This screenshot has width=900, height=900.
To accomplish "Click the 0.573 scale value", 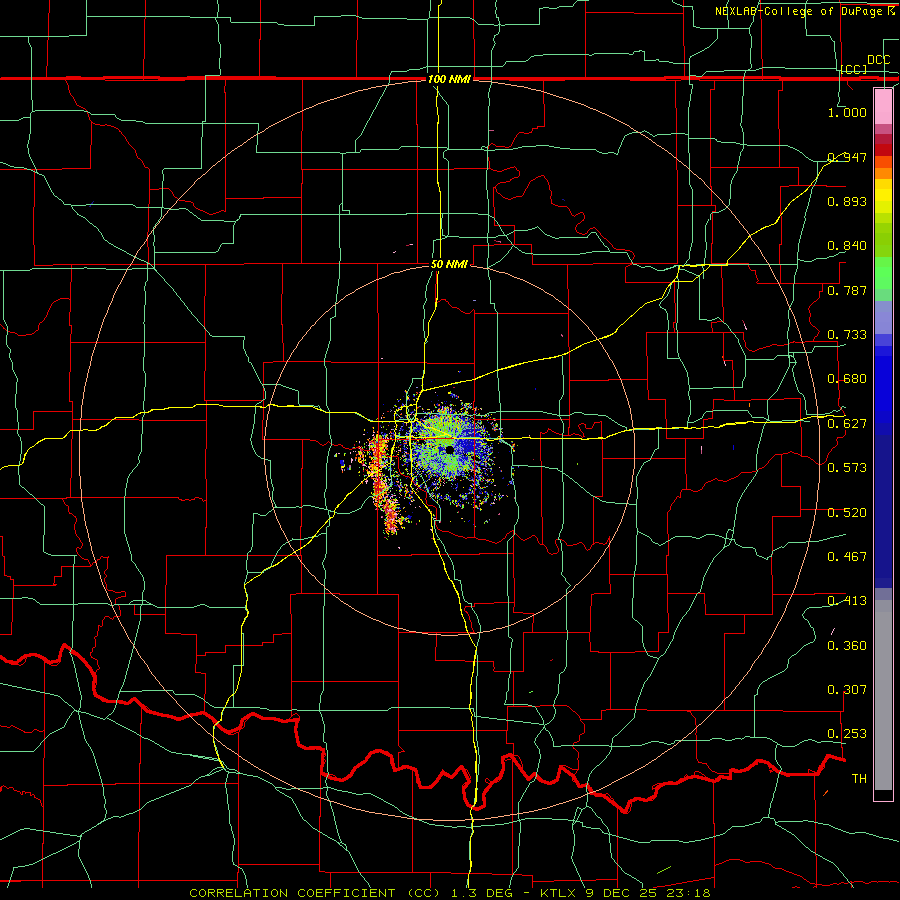I will [x=847, y=468].
